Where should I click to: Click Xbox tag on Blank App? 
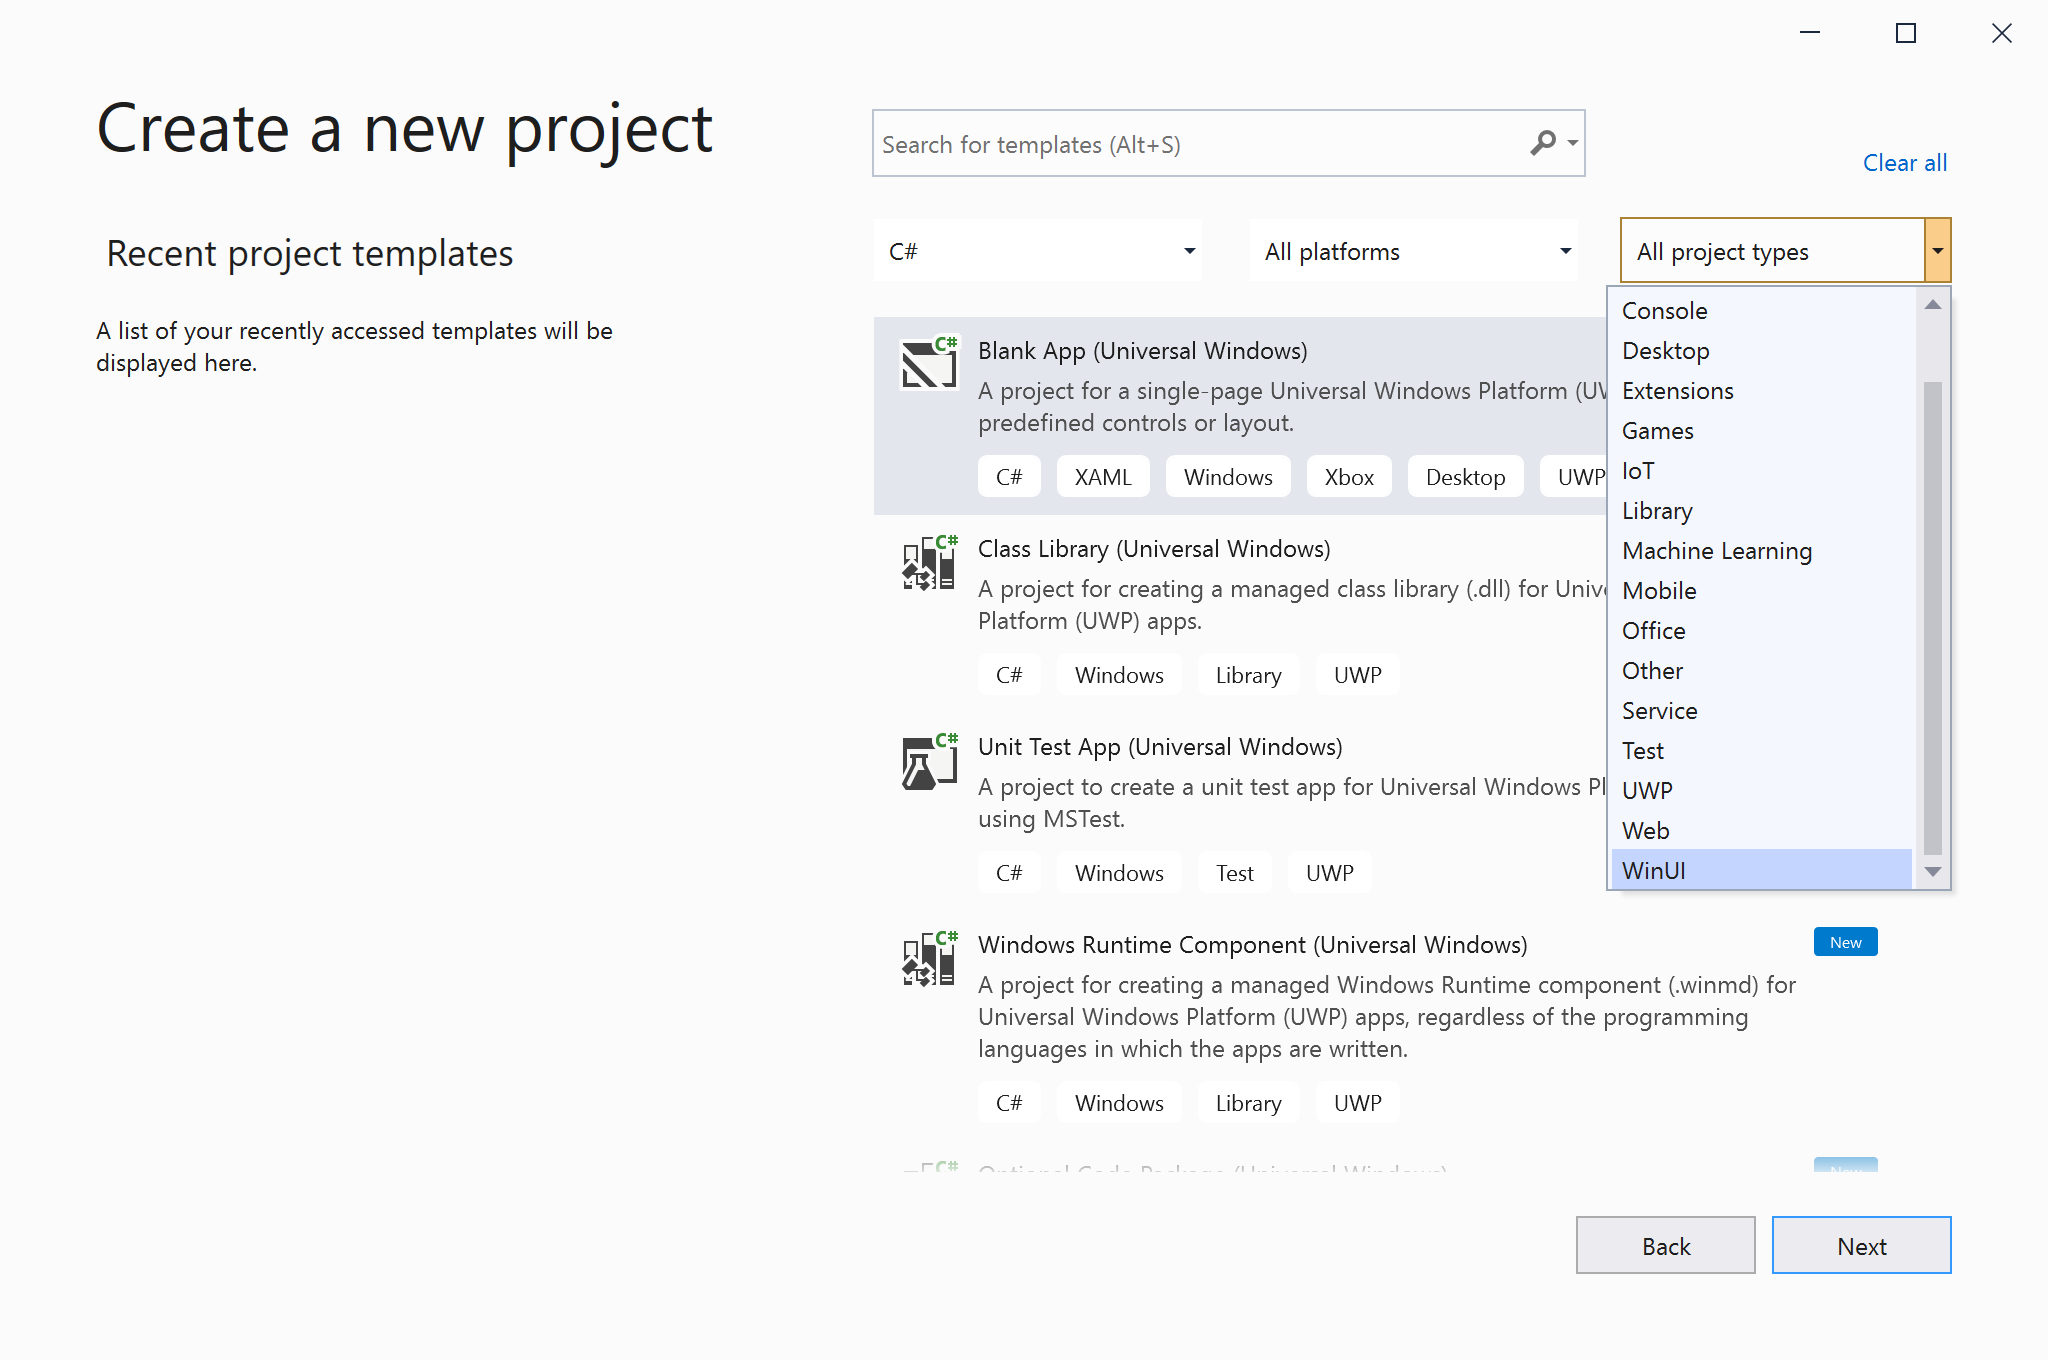click(x=1349, y=477)
